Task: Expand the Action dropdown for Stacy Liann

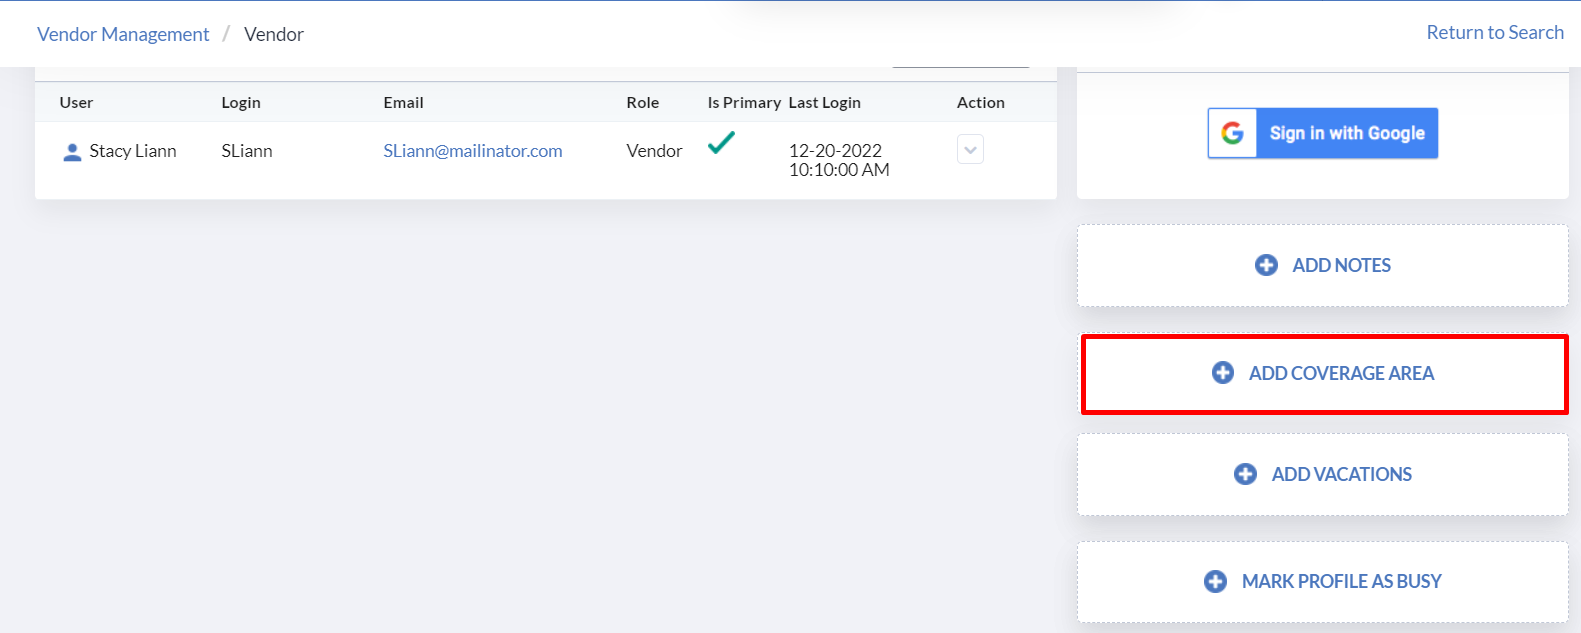Action: point(970,150)
